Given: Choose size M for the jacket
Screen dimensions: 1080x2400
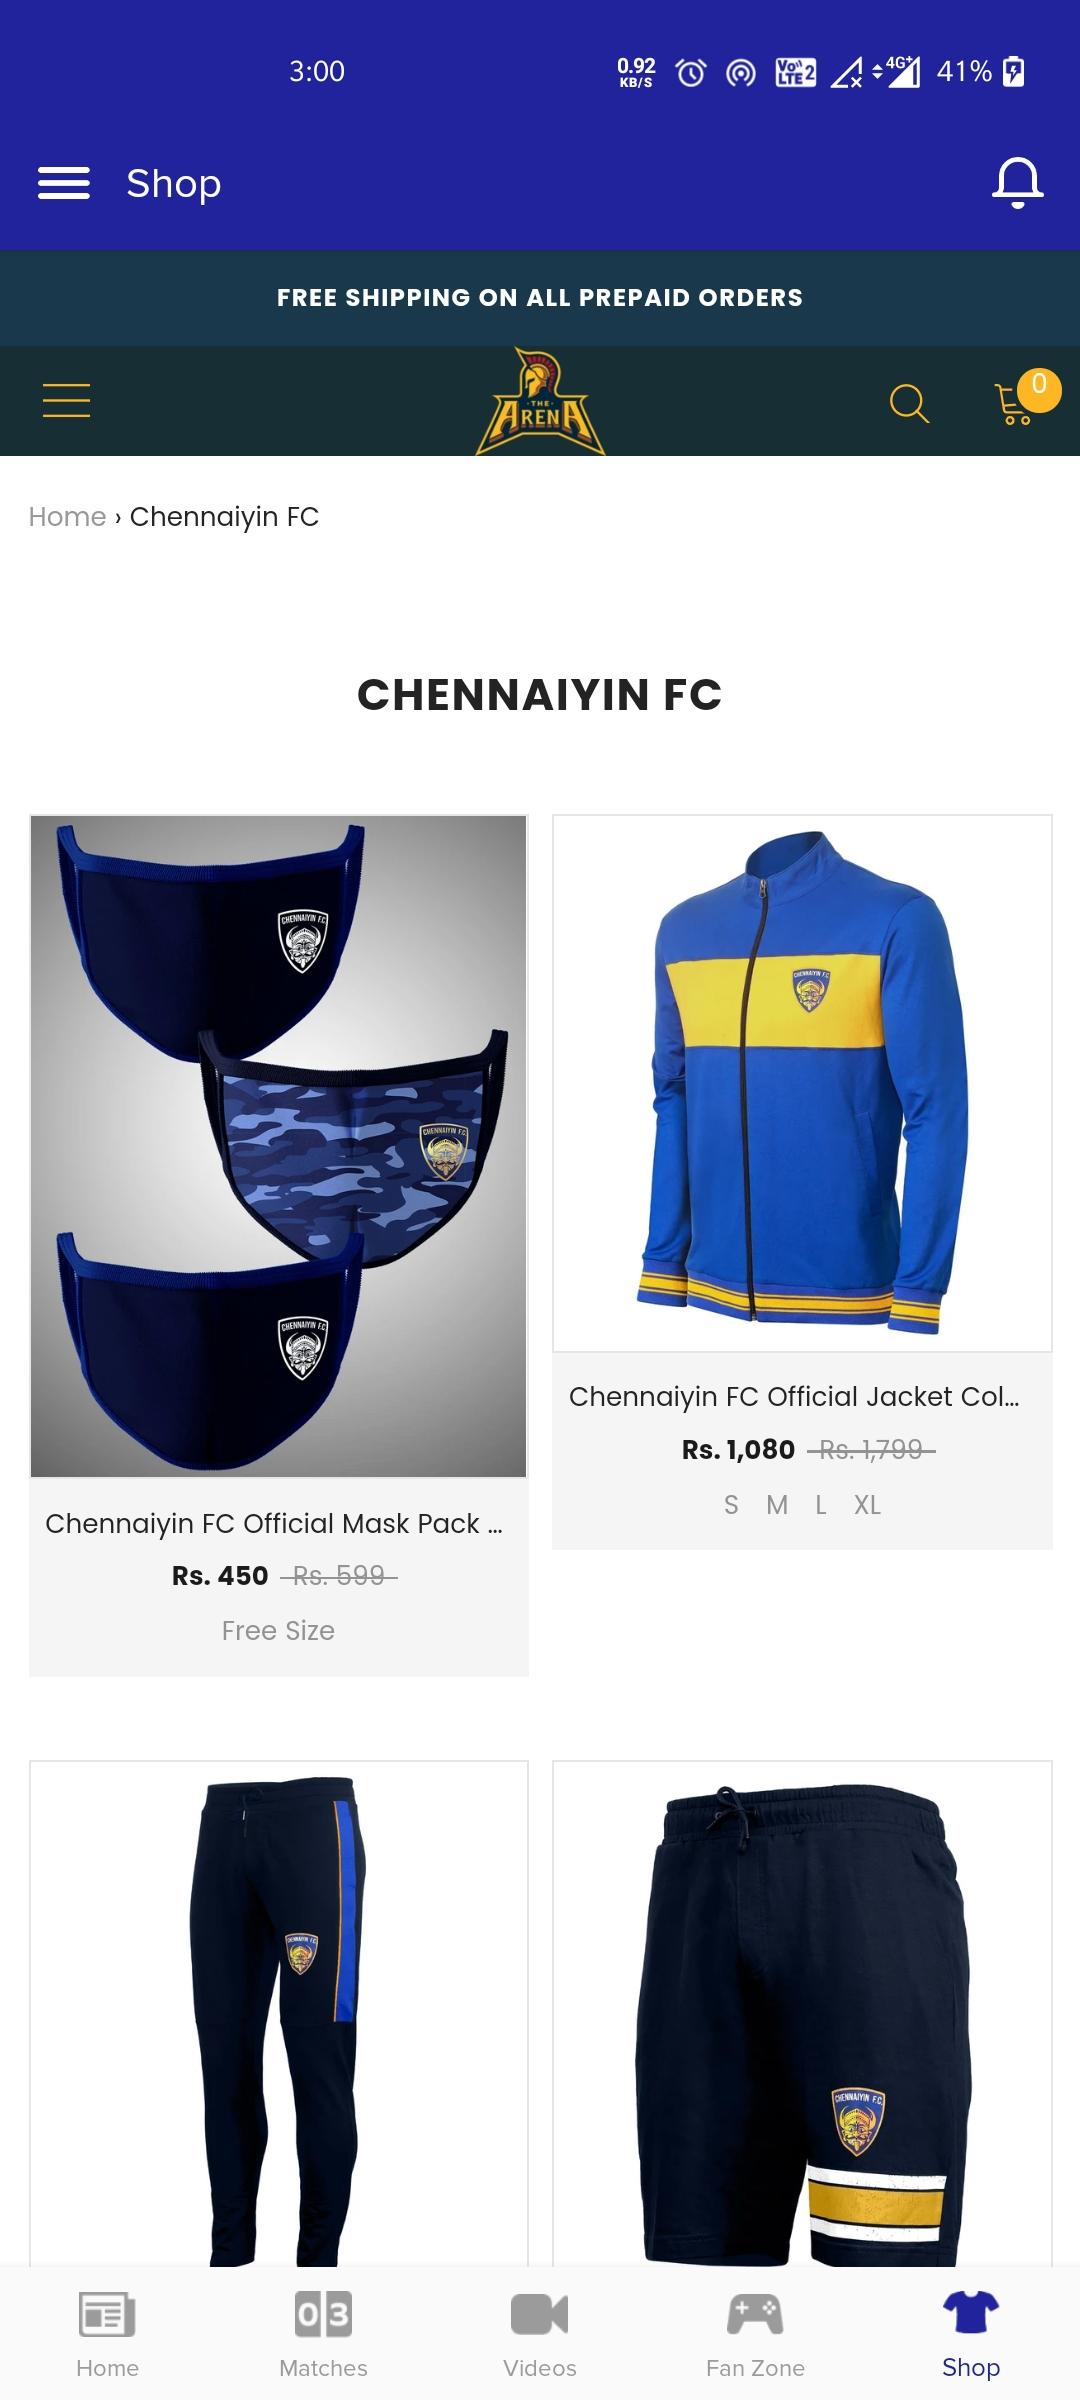Looking at the screenshot, I should (x=777, y=1505).
